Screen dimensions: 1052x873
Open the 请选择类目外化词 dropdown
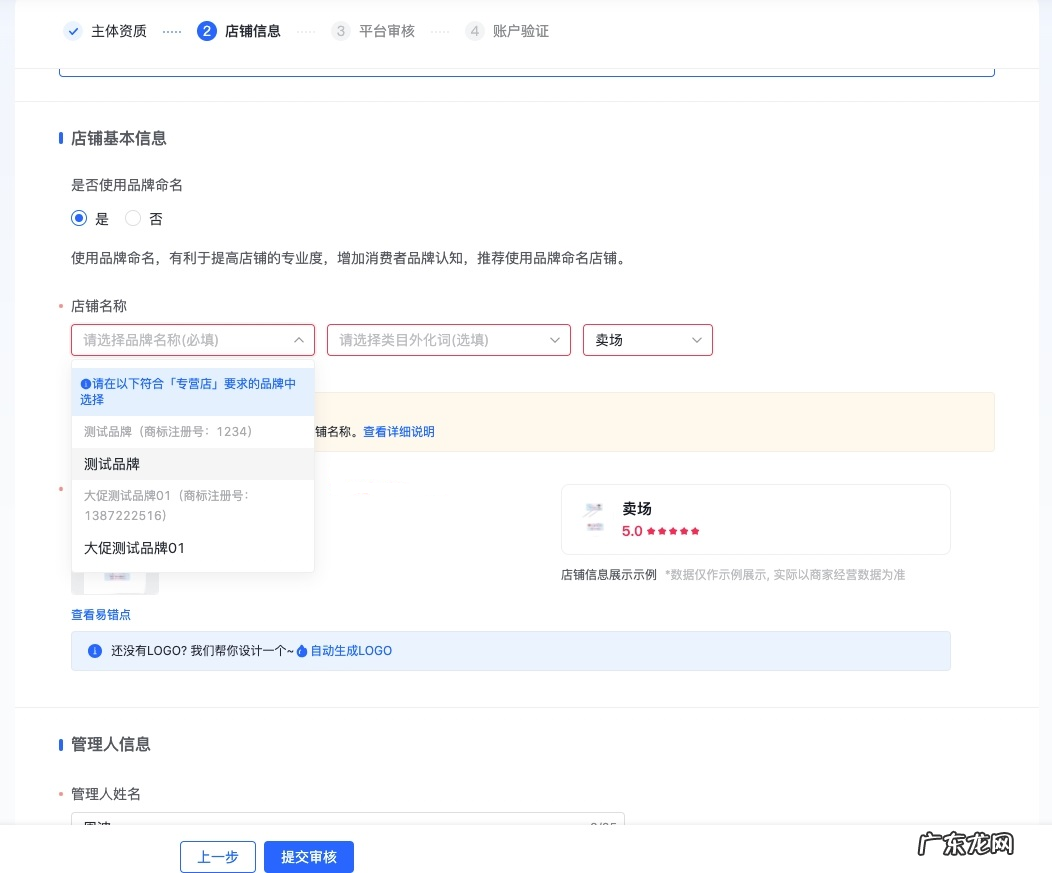point(448,340)
